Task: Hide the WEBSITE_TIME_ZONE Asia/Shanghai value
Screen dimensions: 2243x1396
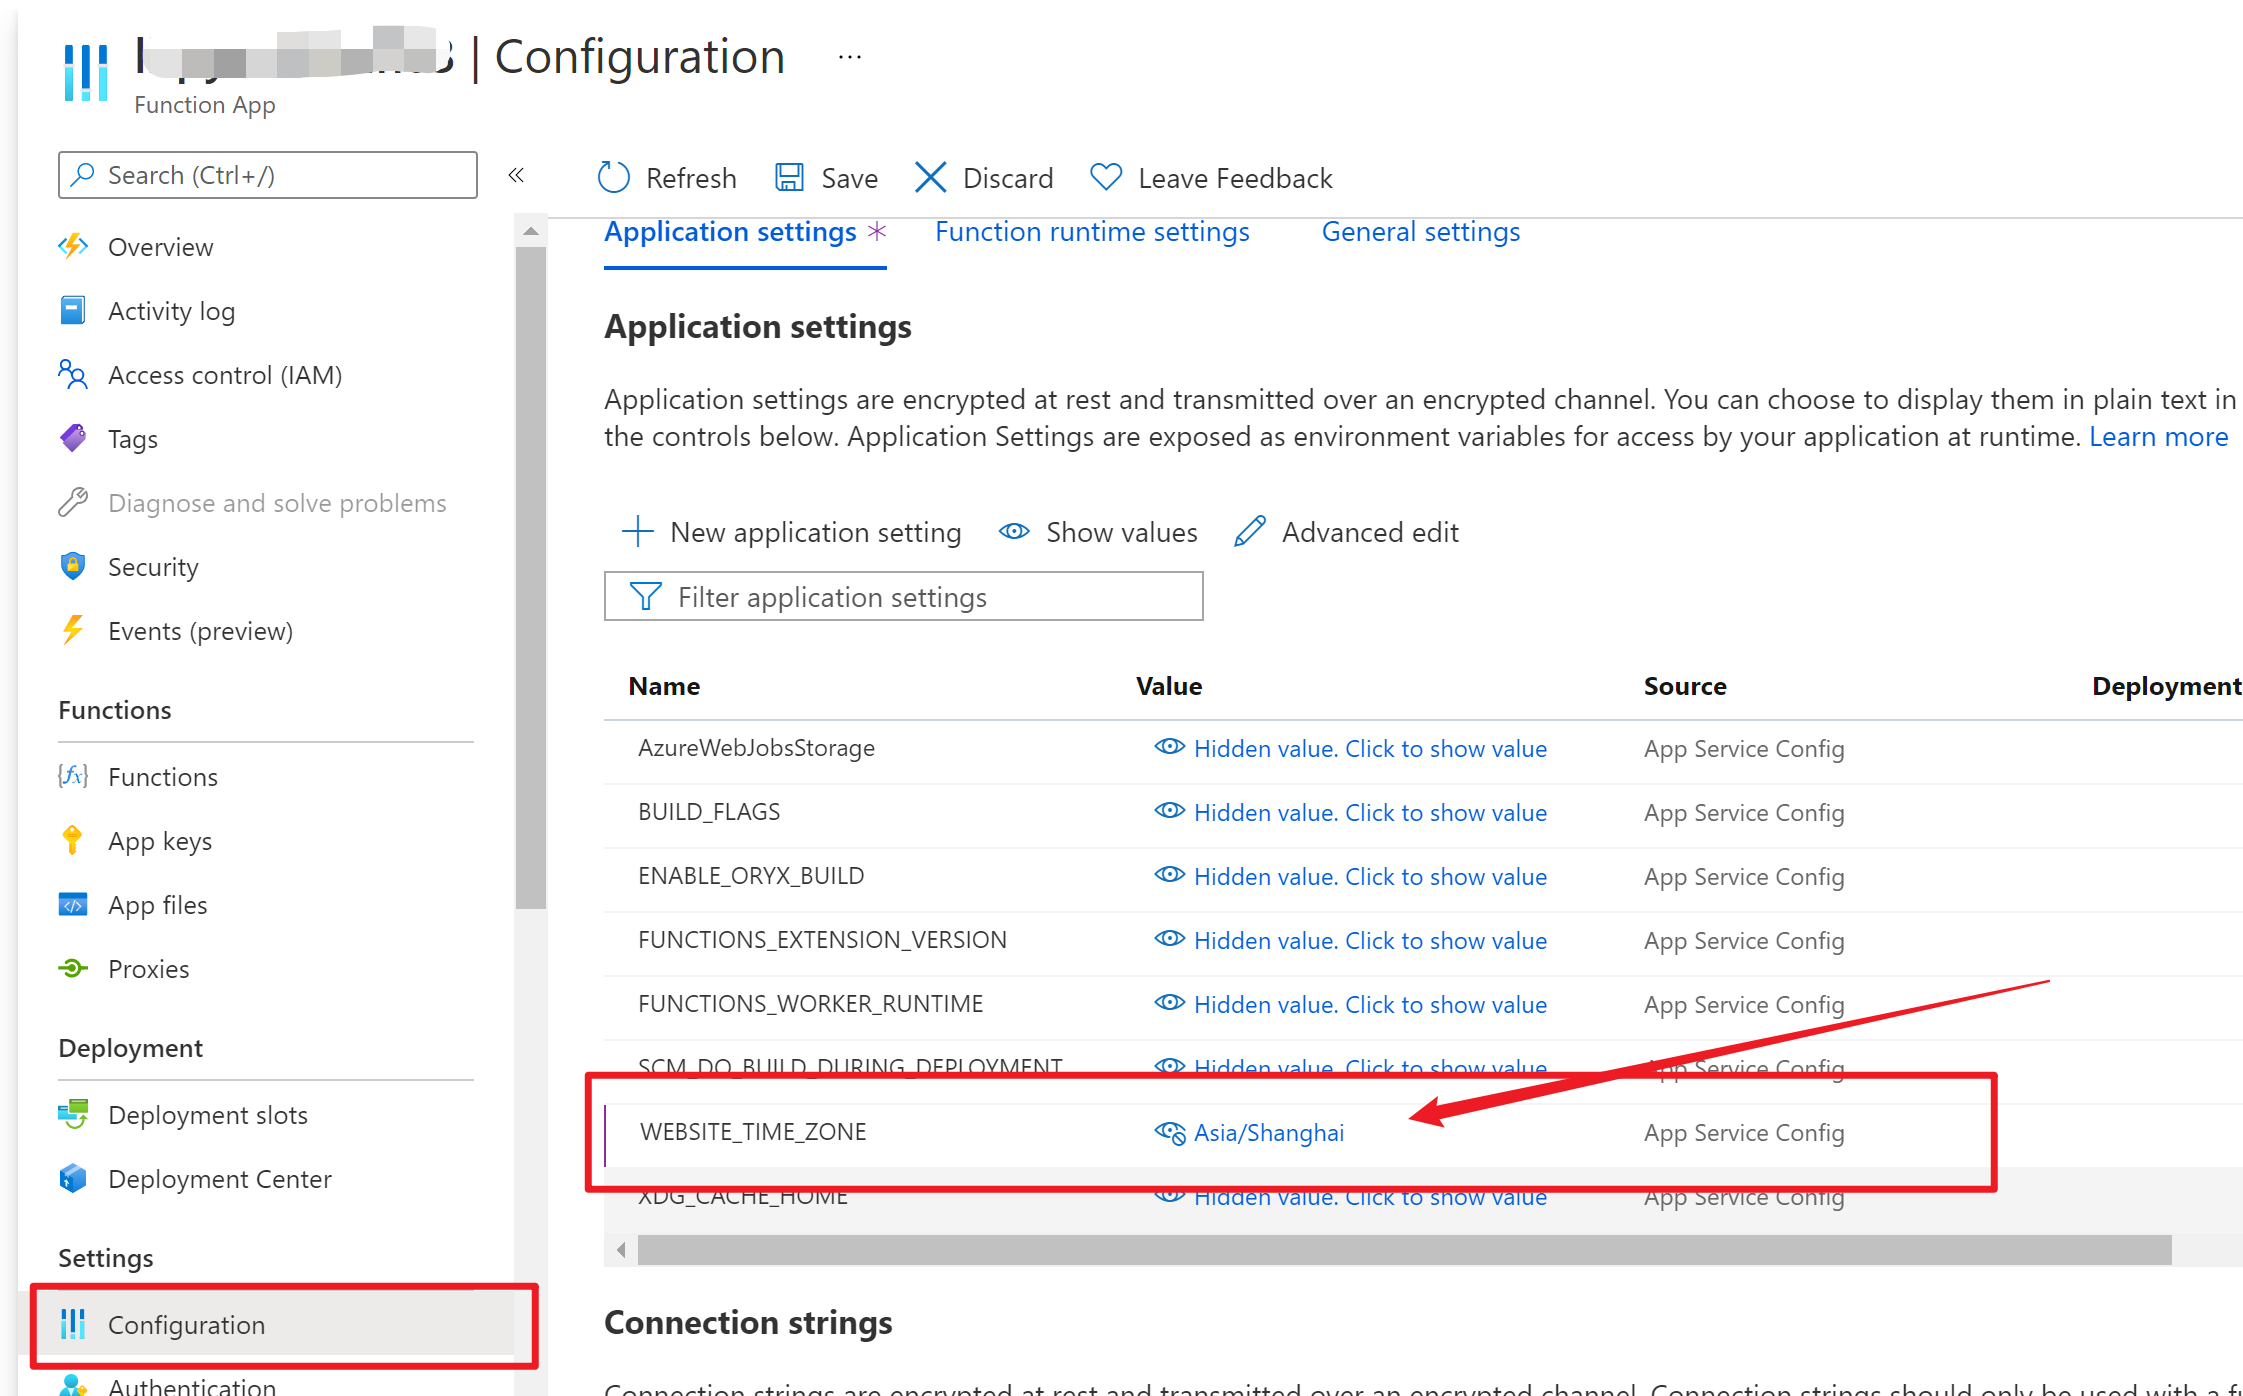Action: tap(1169, 1132)
